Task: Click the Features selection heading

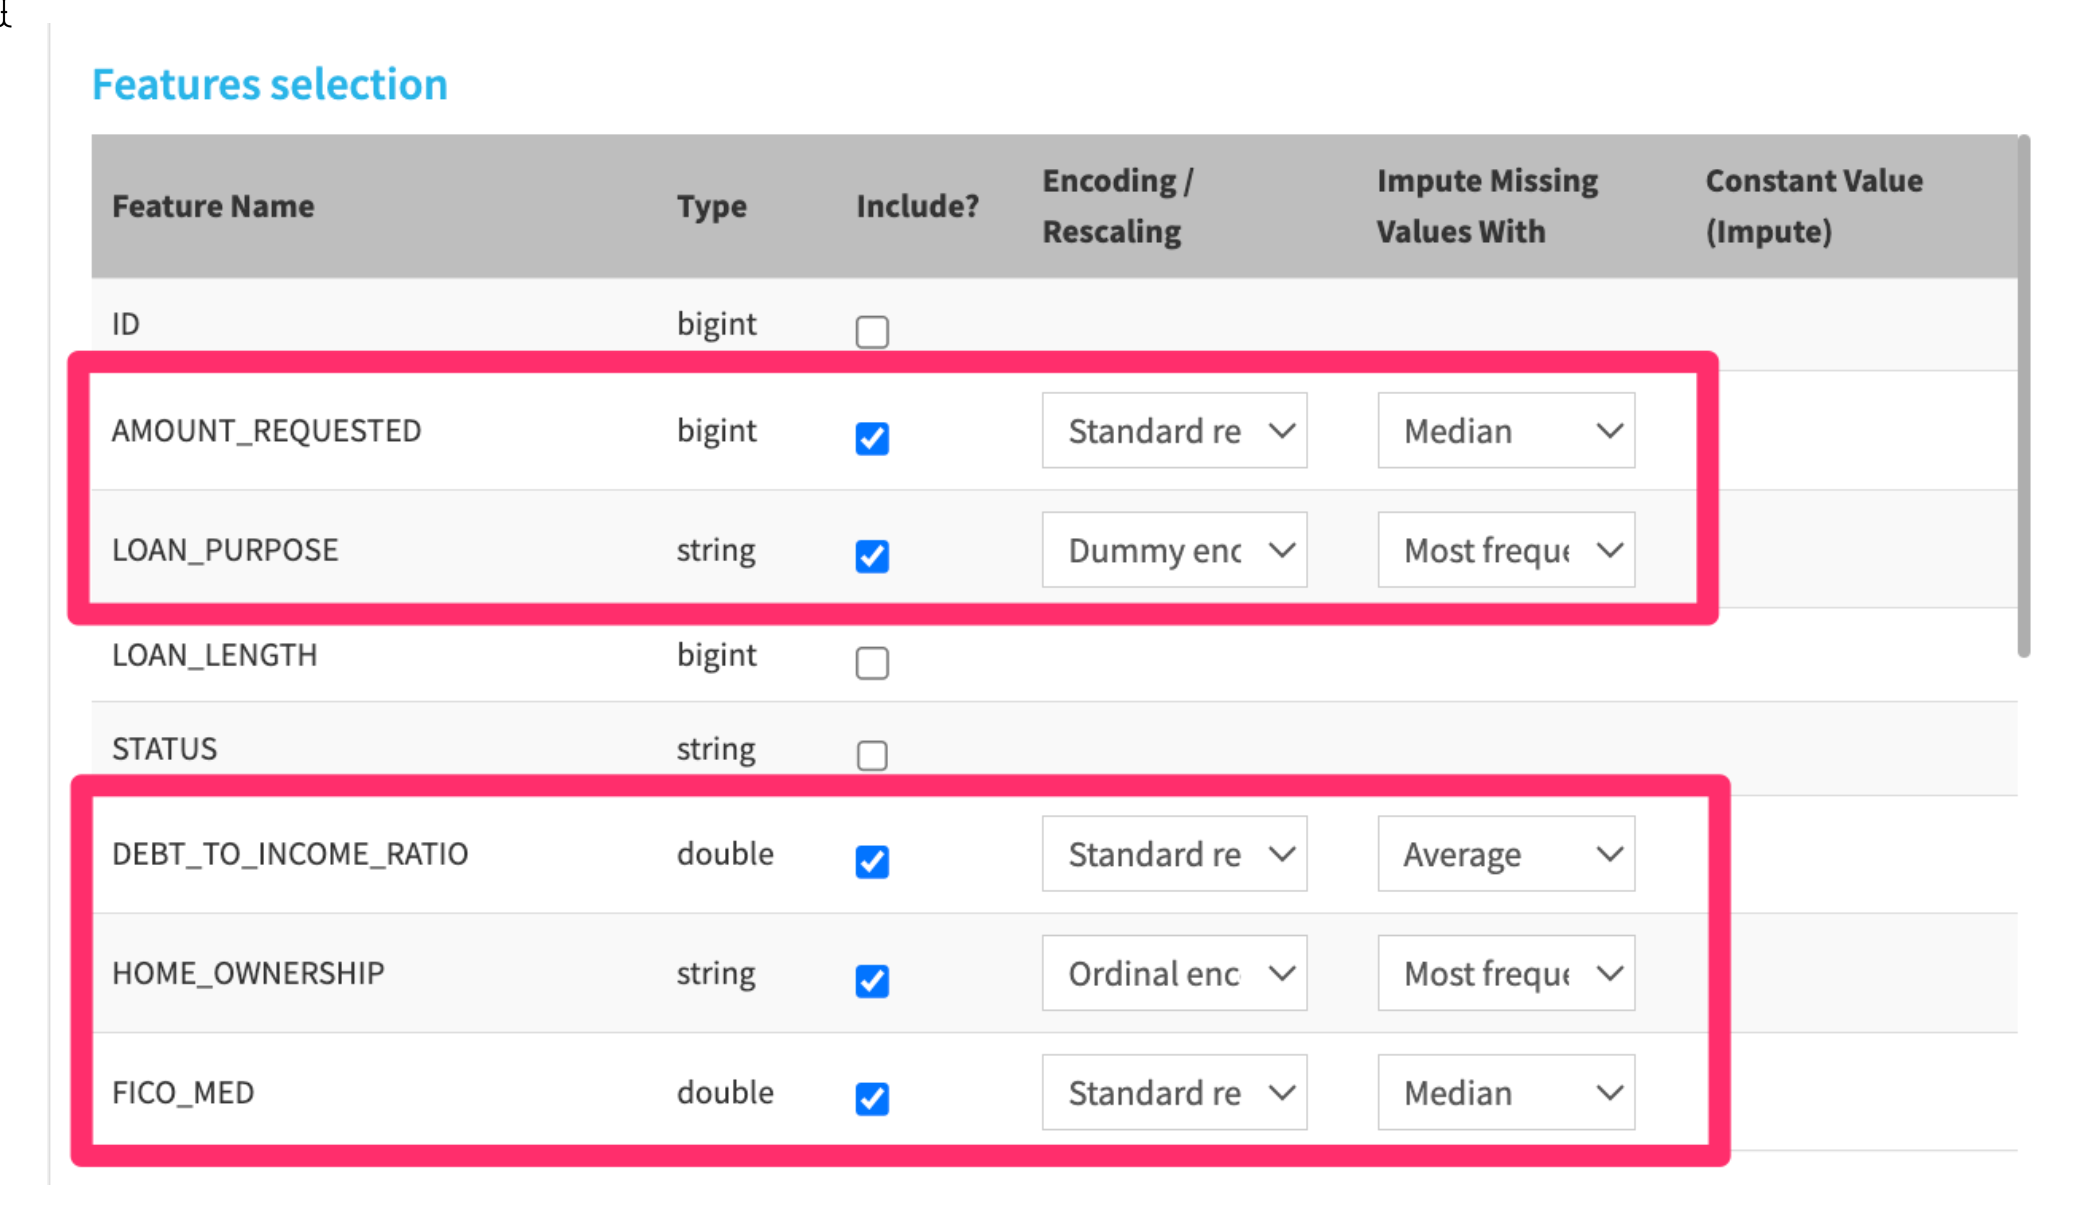Action: tap(270, 84)
